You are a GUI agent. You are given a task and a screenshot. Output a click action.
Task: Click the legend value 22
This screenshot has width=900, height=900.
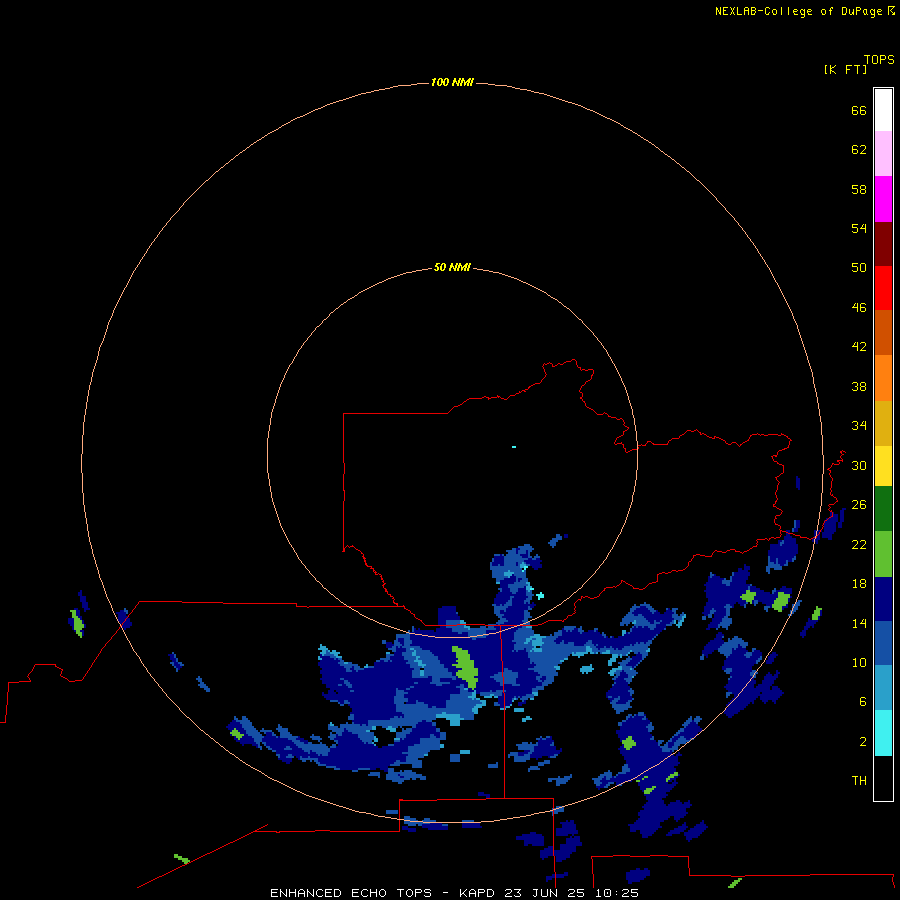[859, 545]
